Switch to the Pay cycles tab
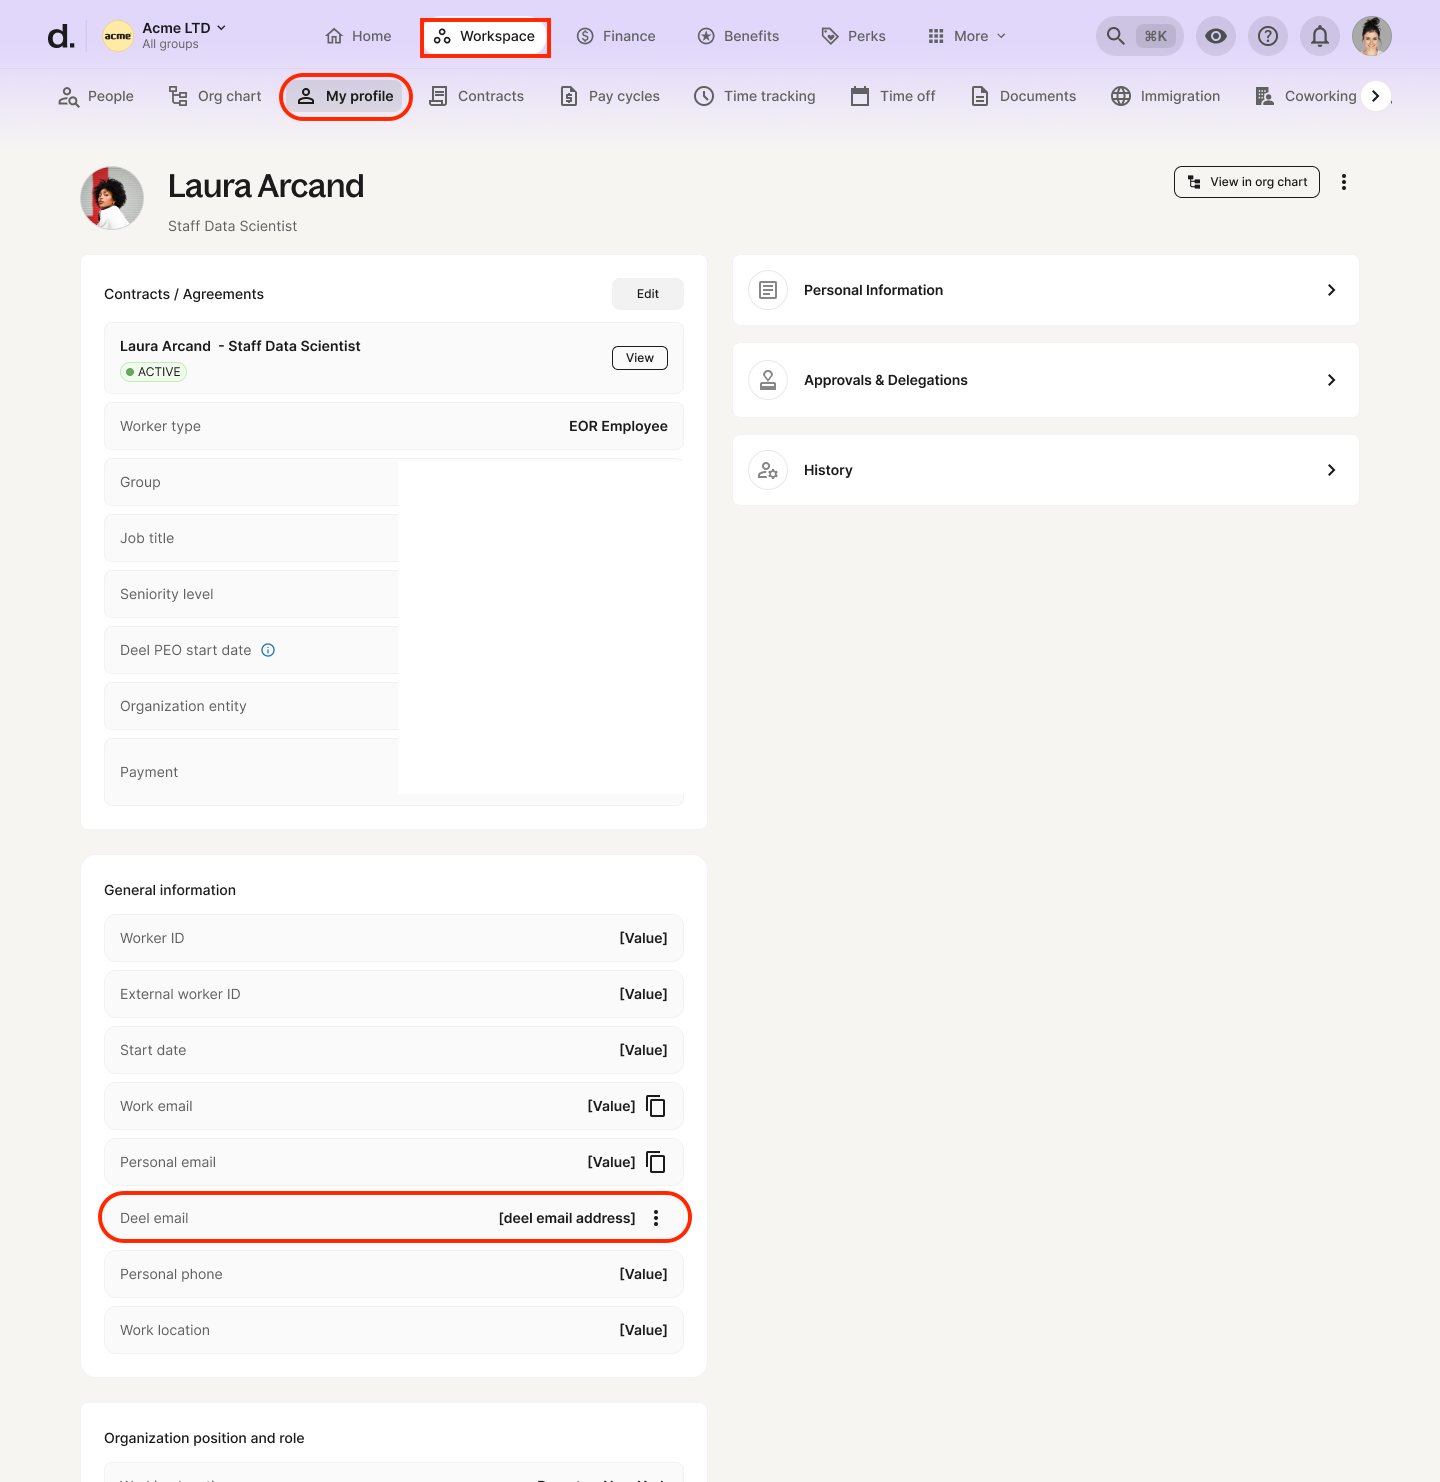Screen dimensions: 1440x1482 [x=609, y=95]
